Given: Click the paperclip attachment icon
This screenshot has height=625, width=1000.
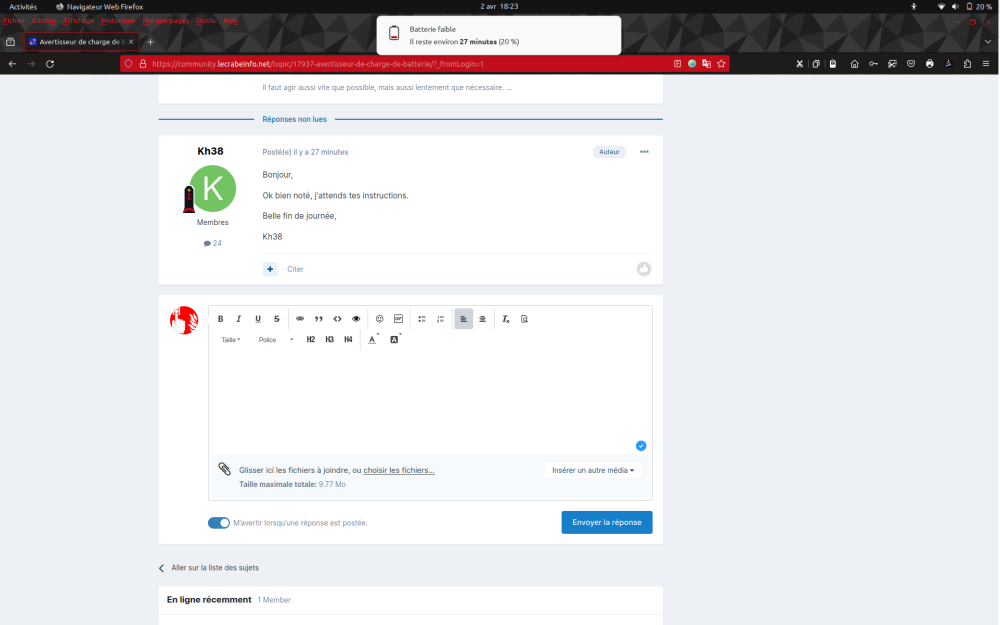Looking at the screenshot, I should pyautogui.click(x=224, y=469).
